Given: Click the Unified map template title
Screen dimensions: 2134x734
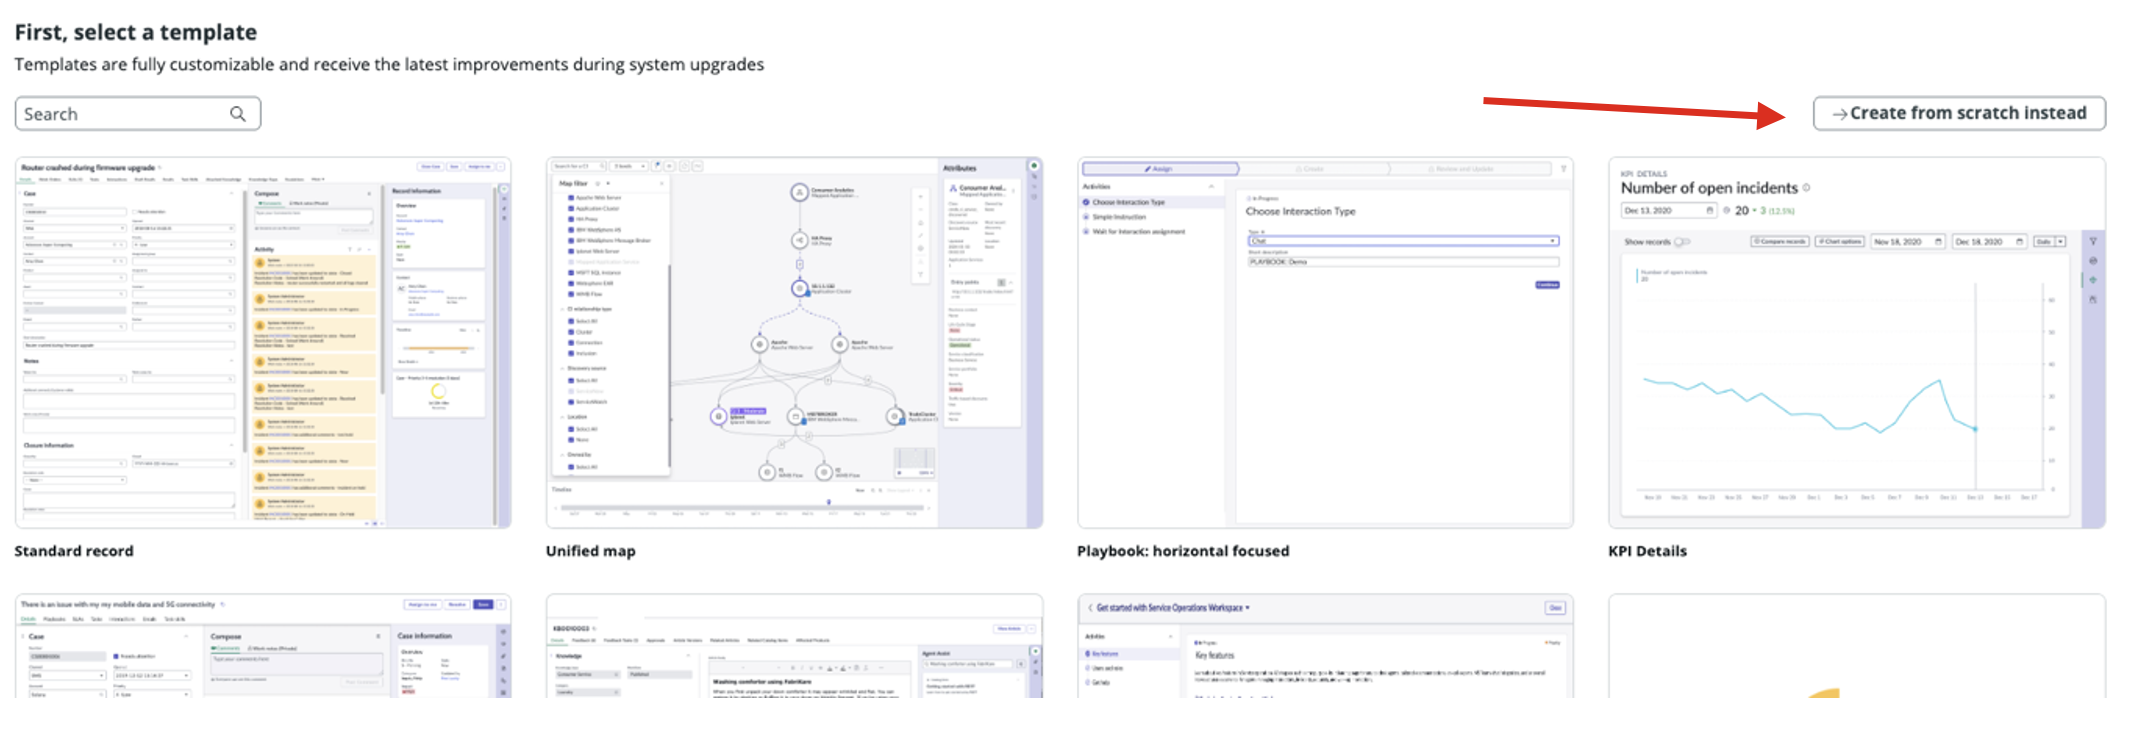Looking at the screenshot, I should point(590,551).
